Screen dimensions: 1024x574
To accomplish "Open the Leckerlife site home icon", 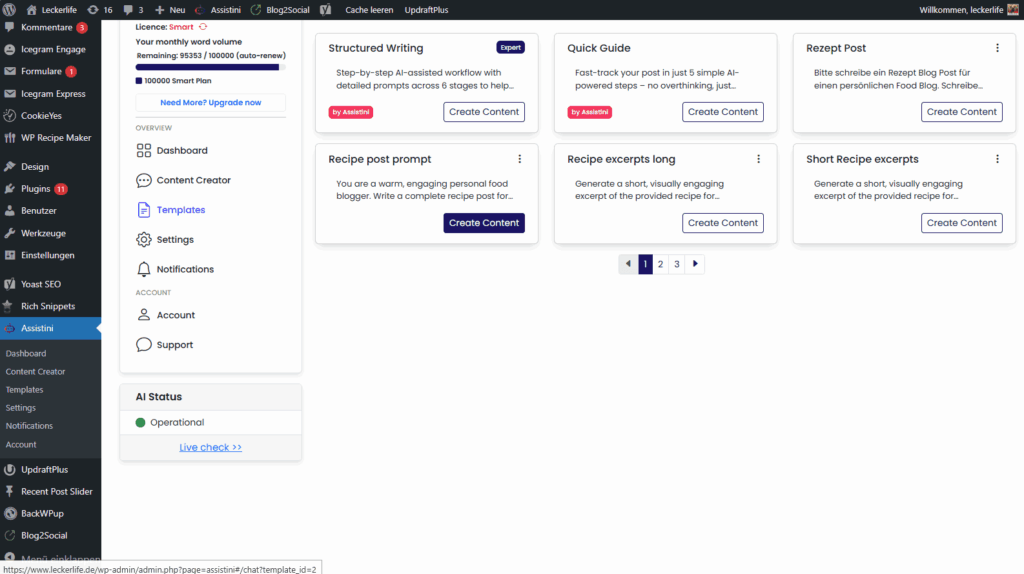I will point(31,10).
